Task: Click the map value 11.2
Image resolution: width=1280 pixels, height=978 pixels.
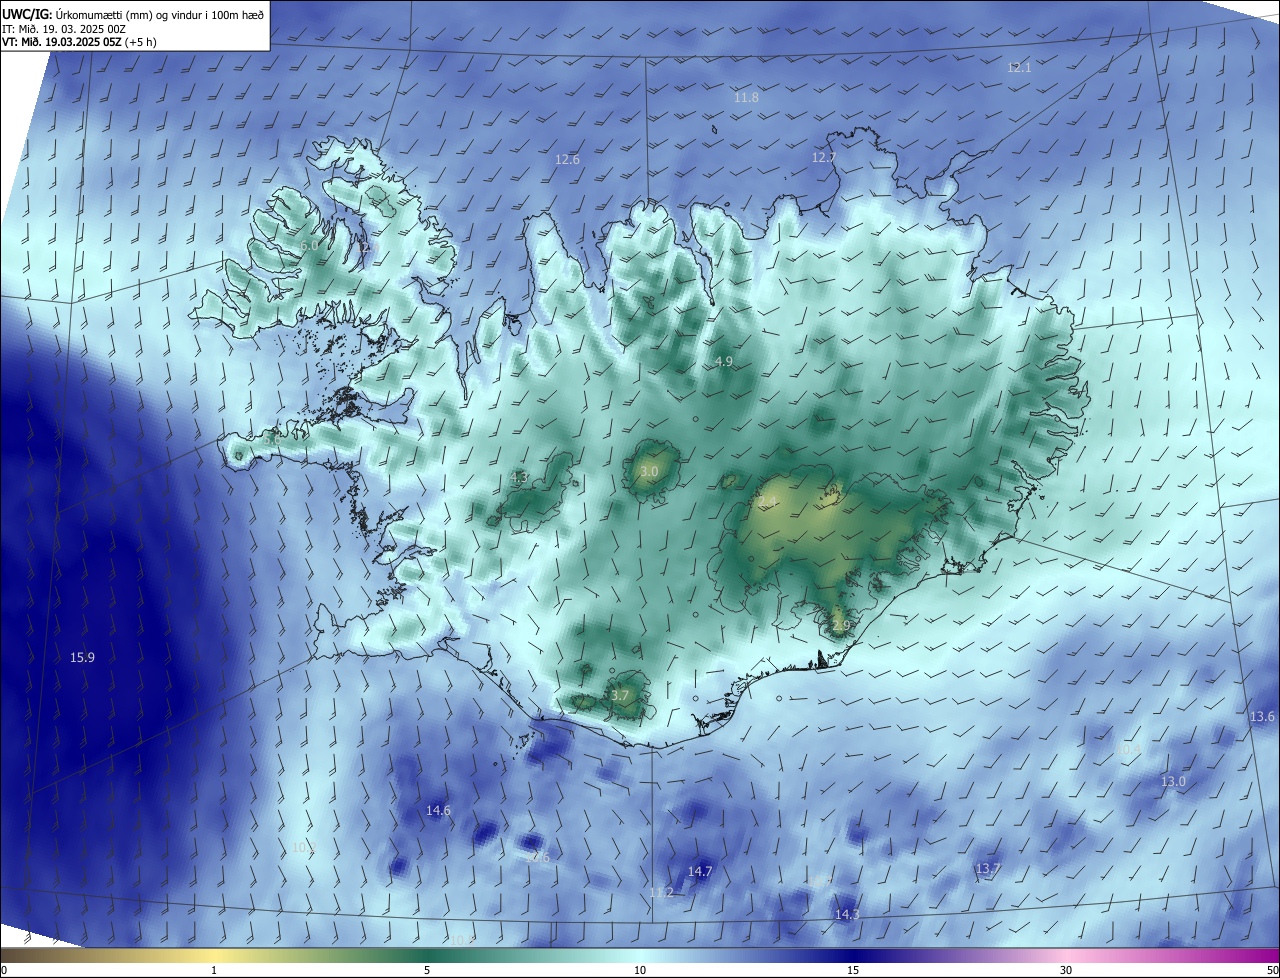Action: click(661, 892)
